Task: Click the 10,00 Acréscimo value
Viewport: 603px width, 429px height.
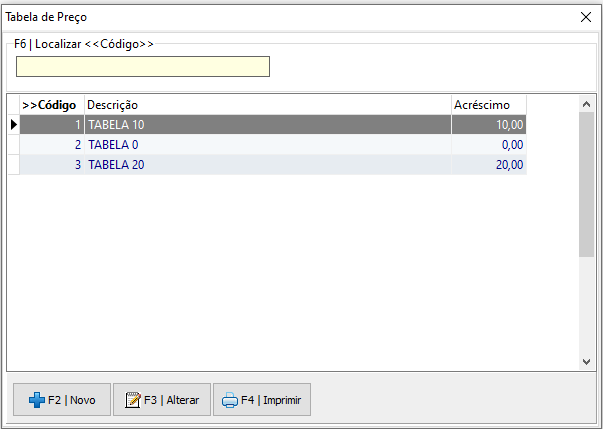Action: click(508, 125)
